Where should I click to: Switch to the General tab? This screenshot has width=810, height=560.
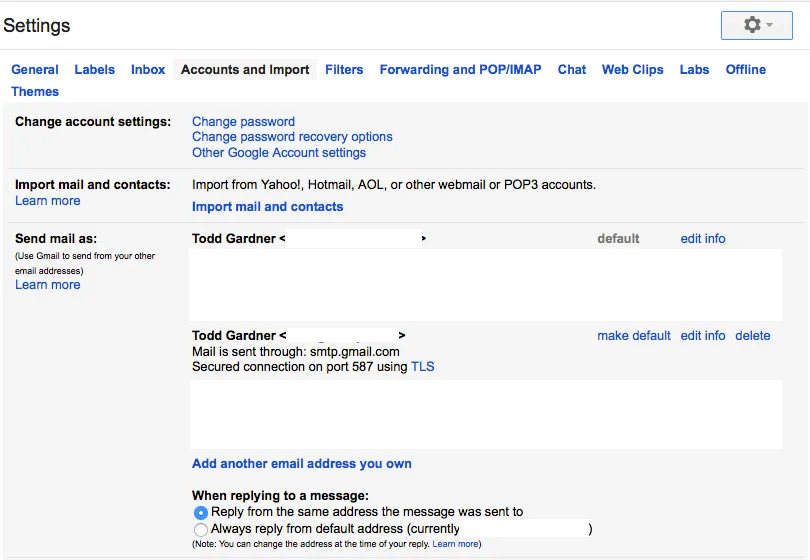point(35,70)
